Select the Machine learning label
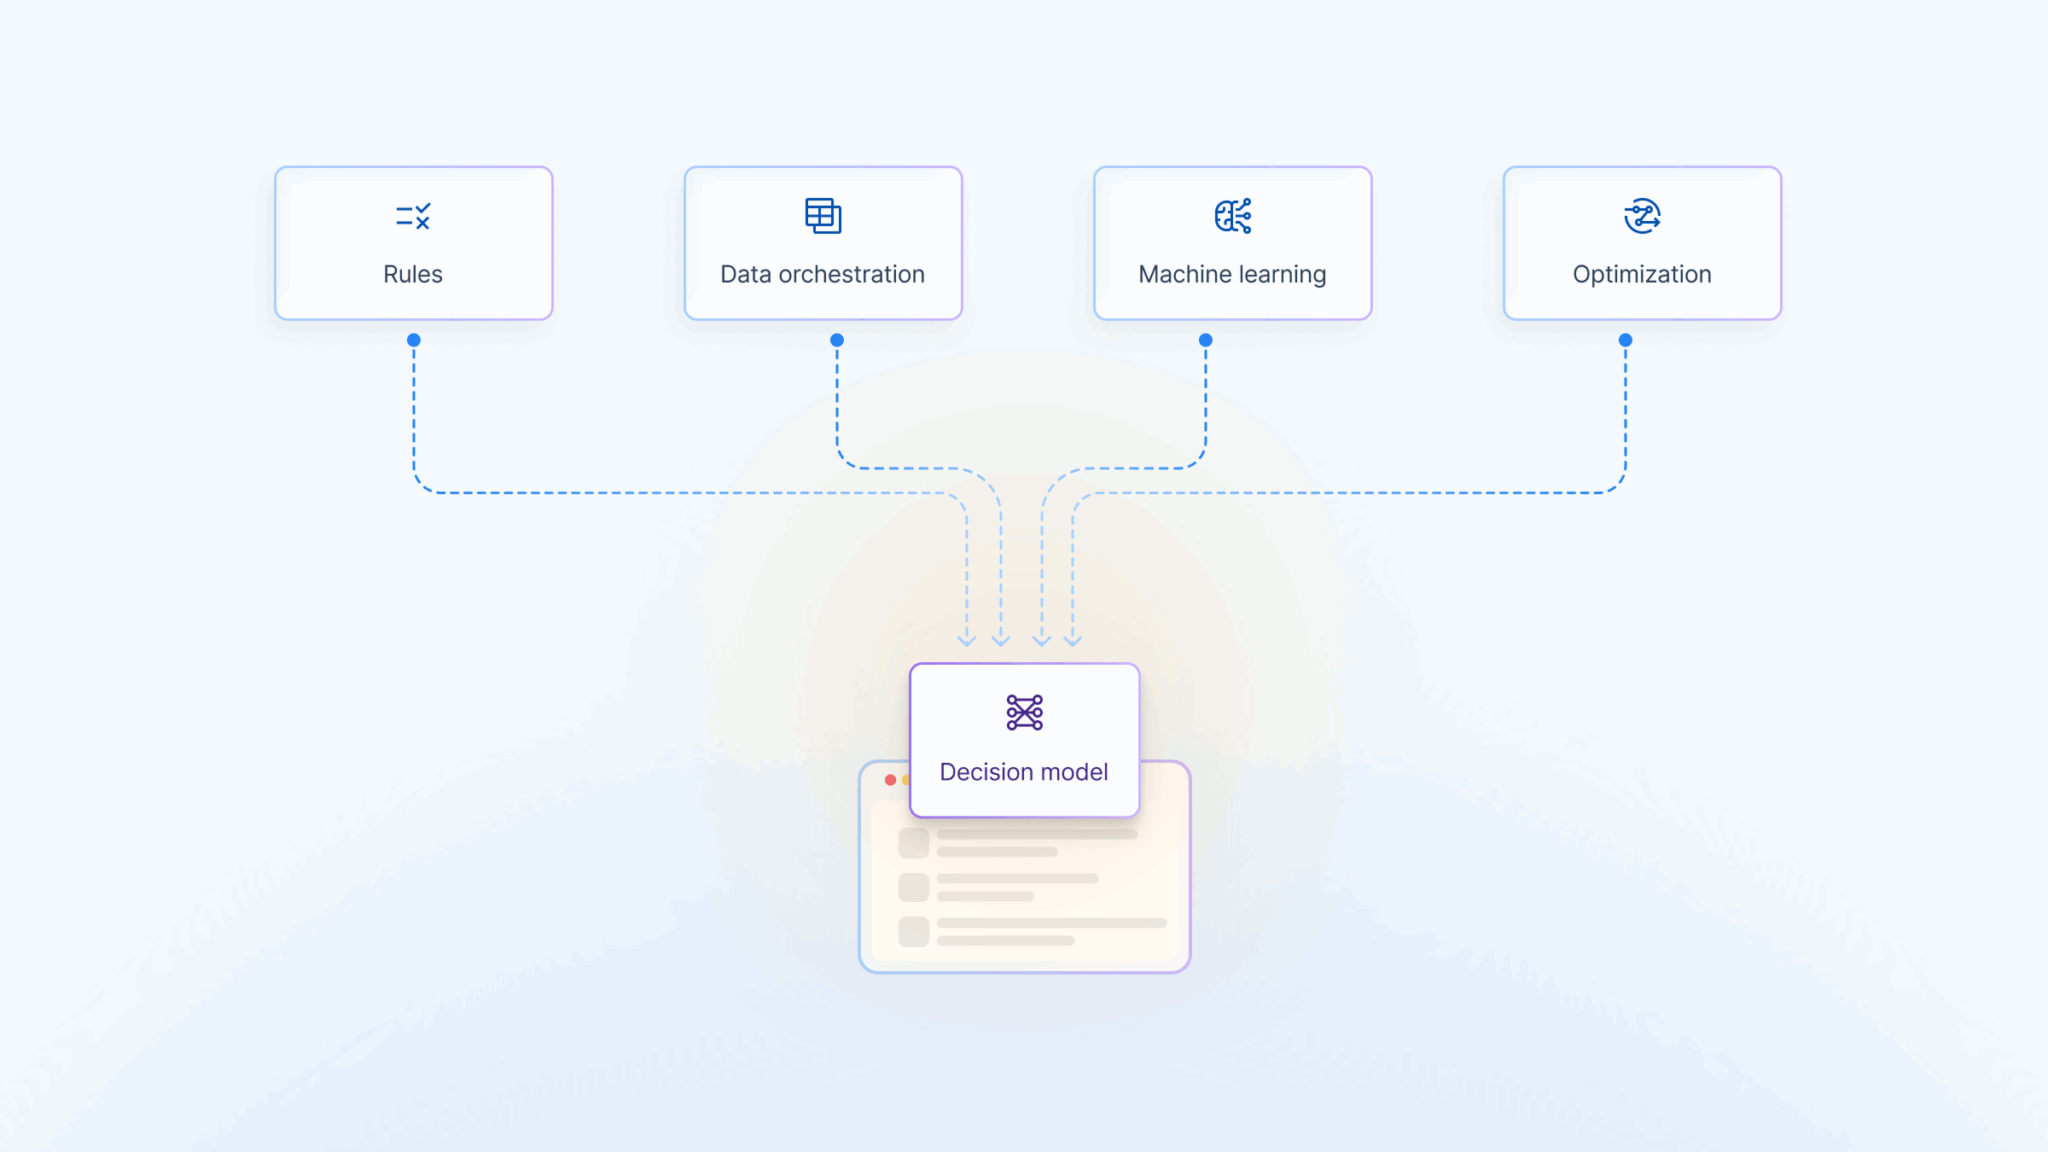The height and width of the screenshot is (1152, 2048). [1233, 275]
